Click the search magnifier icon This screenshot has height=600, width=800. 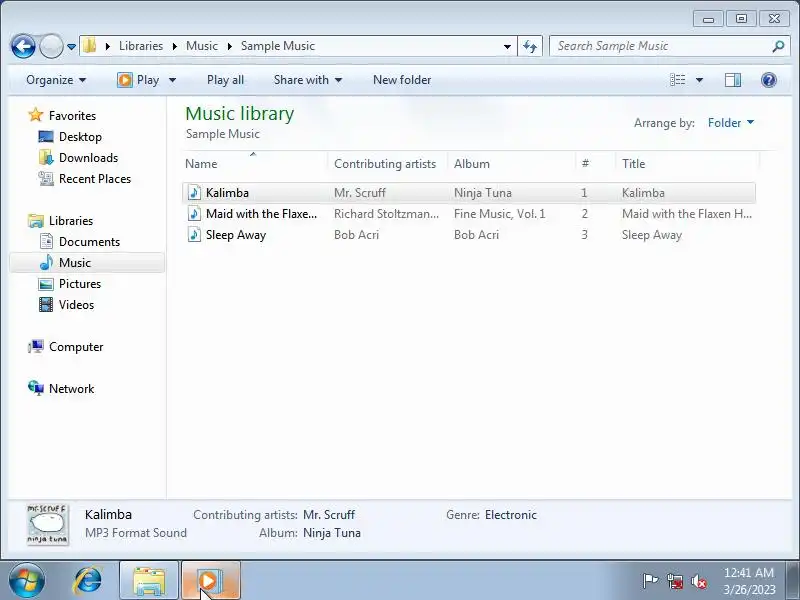(x=778, y=46)
